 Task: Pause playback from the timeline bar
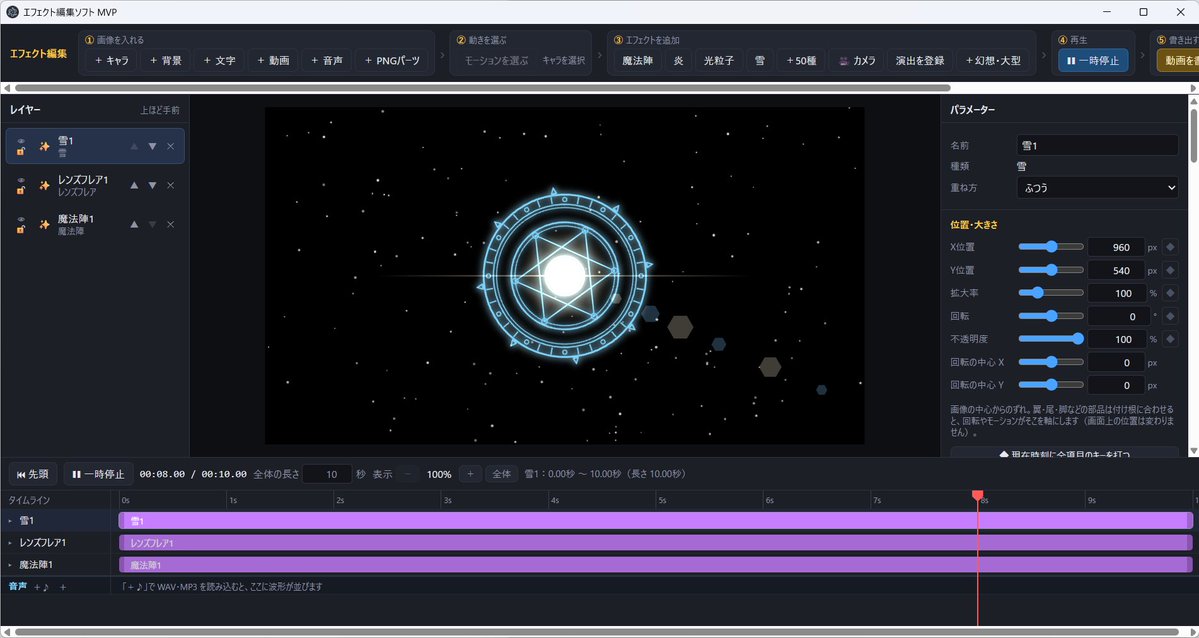pos(99,474)
